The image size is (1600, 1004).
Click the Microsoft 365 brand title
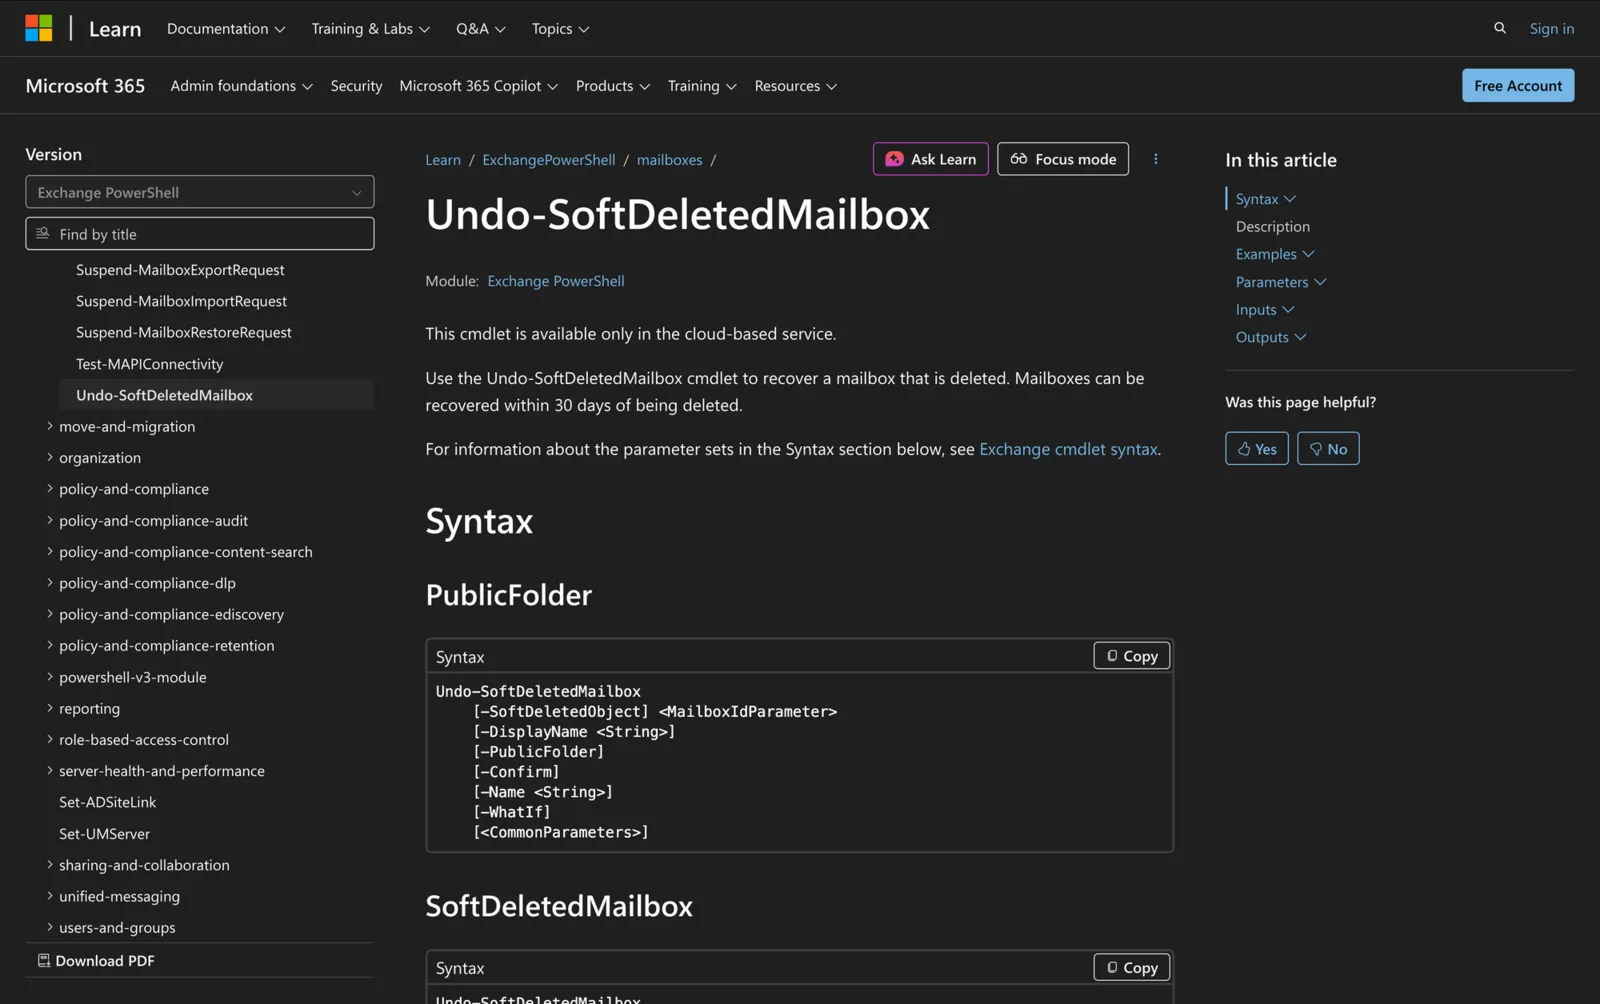(x=85, y=86)
